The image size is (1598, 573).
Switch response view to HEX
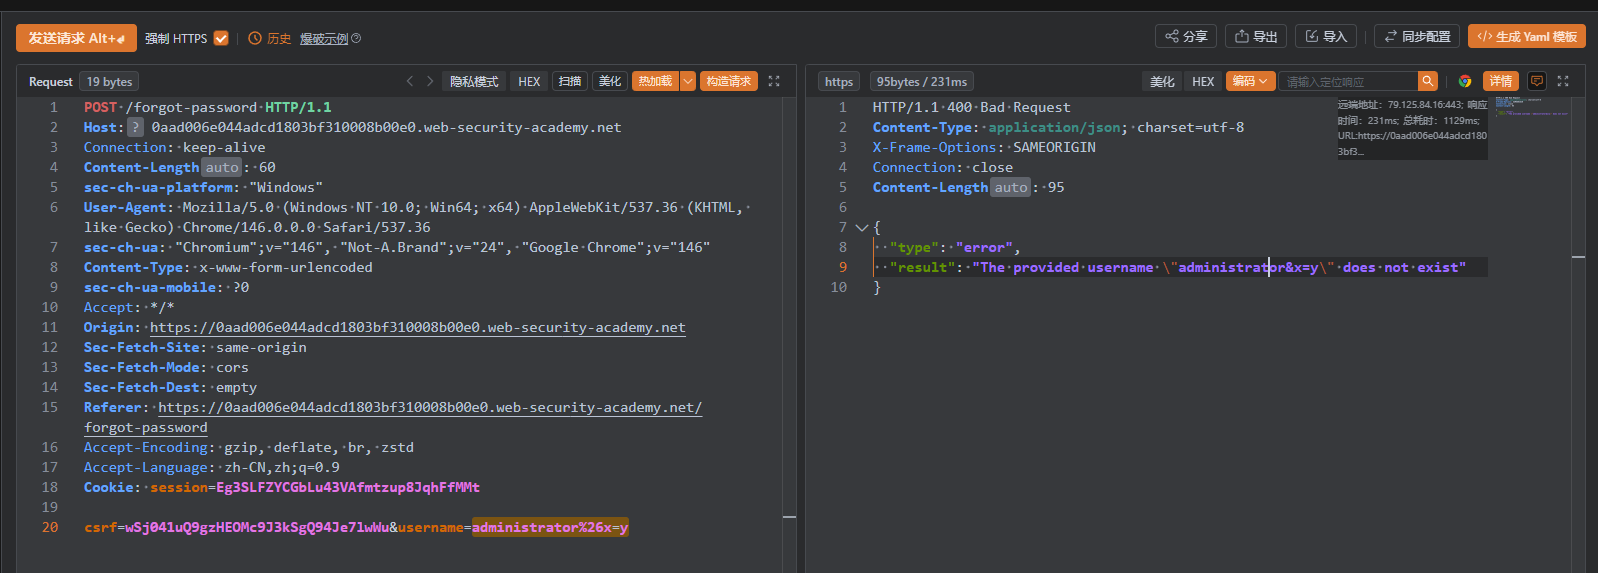click(x=1203, y=81)
